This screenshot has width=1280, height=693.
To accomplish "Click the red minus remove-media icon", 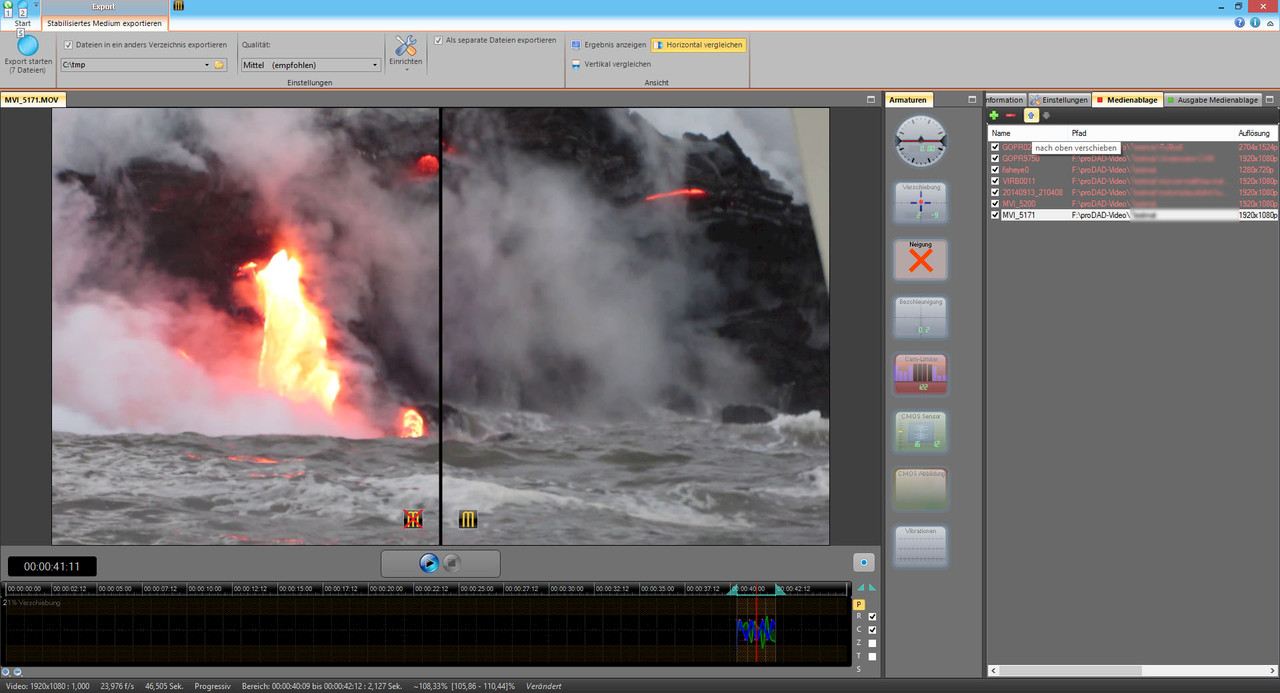I will [1010, 116].
